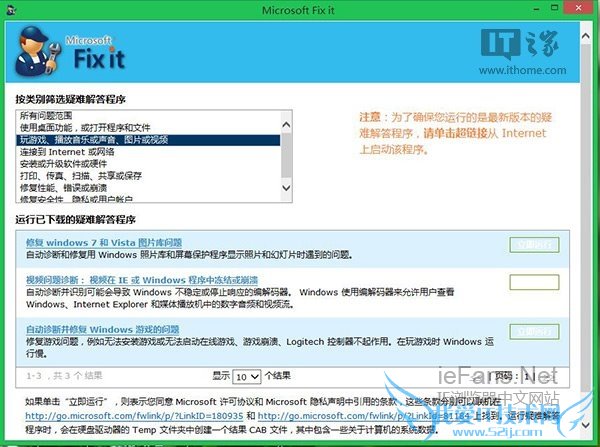This screenshot has width=600, height=447.
Task: Click category list scroll down arrow
Action: pyautogui.click(x=286, y=188)
